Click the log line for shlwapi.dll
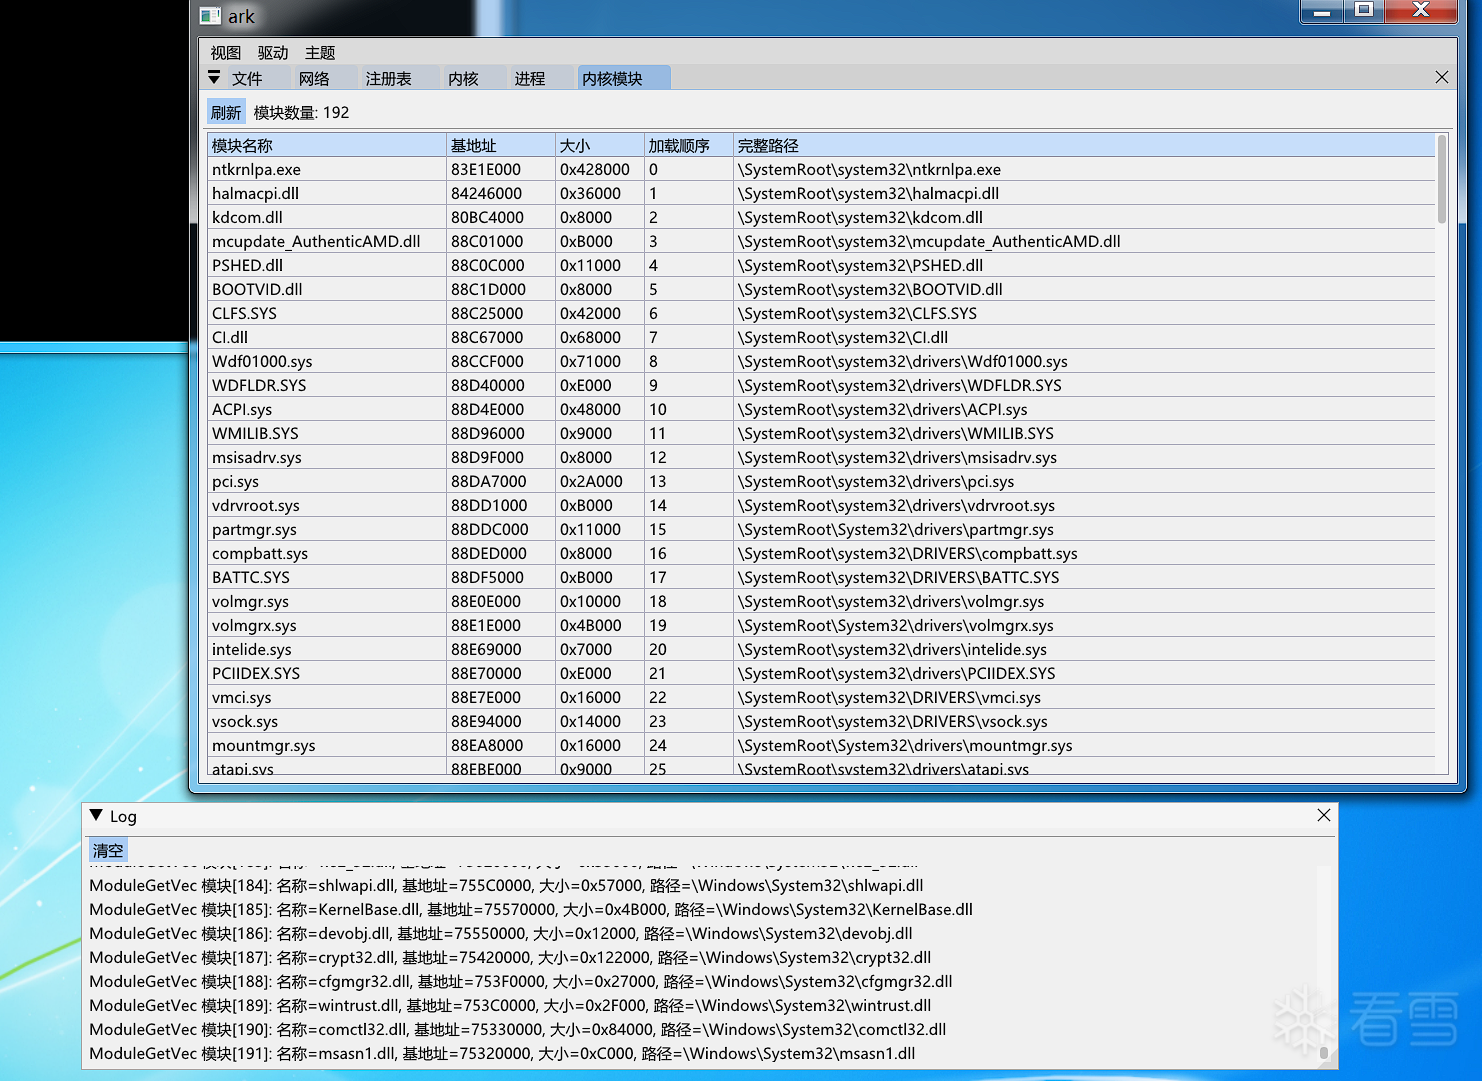Image resolution: width=1482 pixels, height=1081 pixels. (506, 885)
